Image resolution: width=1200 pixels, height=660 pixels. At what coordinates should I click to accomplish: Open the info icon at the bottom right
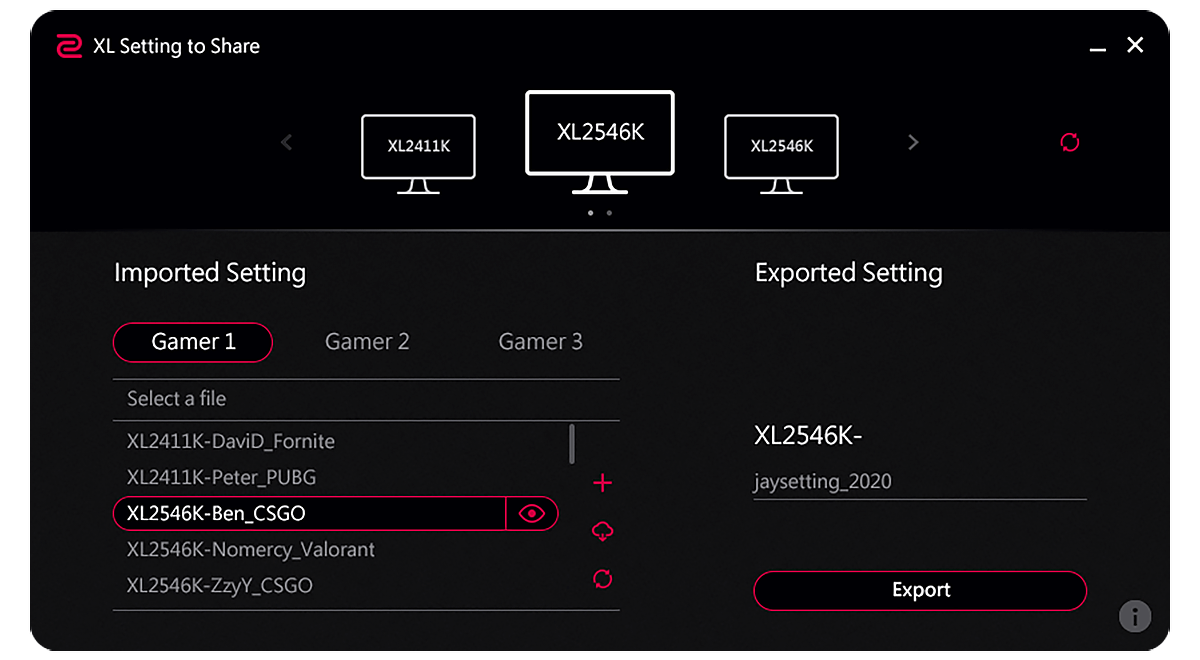1135,616
